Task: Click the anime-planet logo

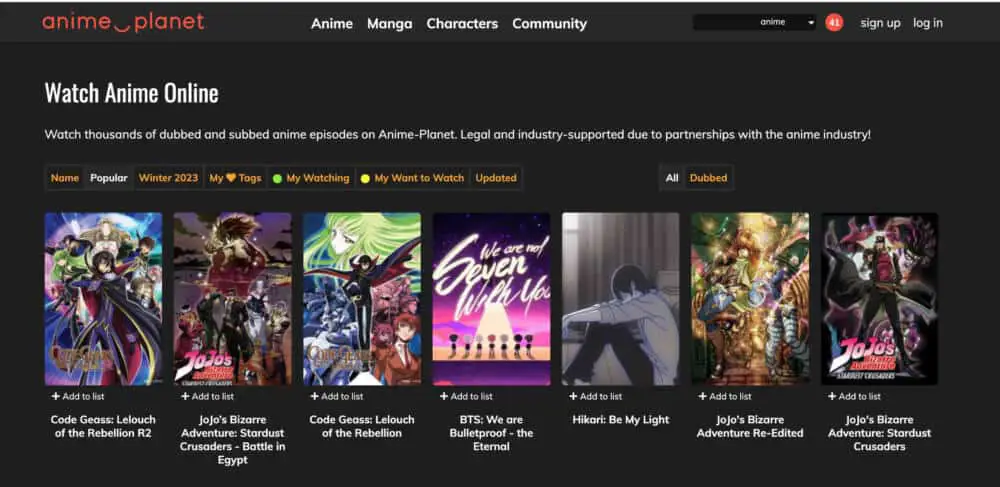Action: 123,22
